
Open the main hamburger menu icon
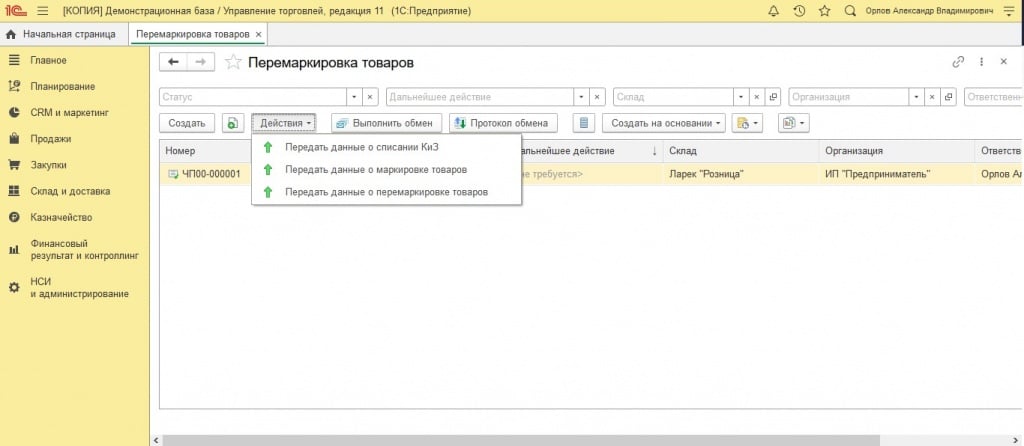(42, 11)
